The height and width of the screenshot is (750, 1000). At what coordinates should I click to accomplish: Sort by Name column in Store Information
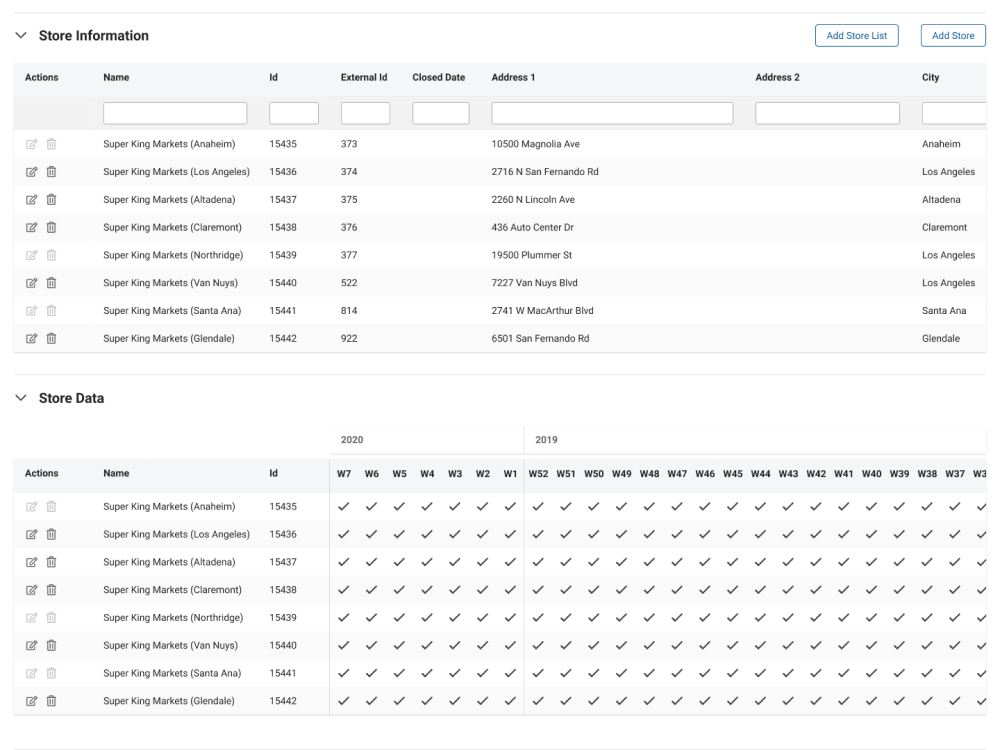point(116,77)
